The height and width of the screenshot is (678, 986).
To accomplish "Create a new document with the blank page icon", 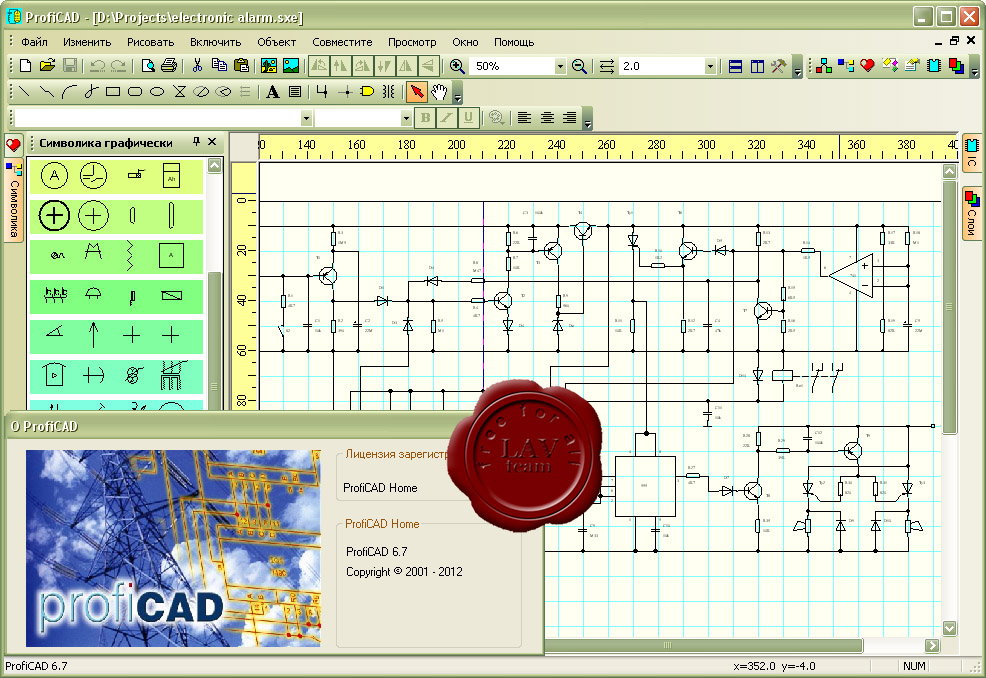I will pyautogui.click(x=26, y=65).
